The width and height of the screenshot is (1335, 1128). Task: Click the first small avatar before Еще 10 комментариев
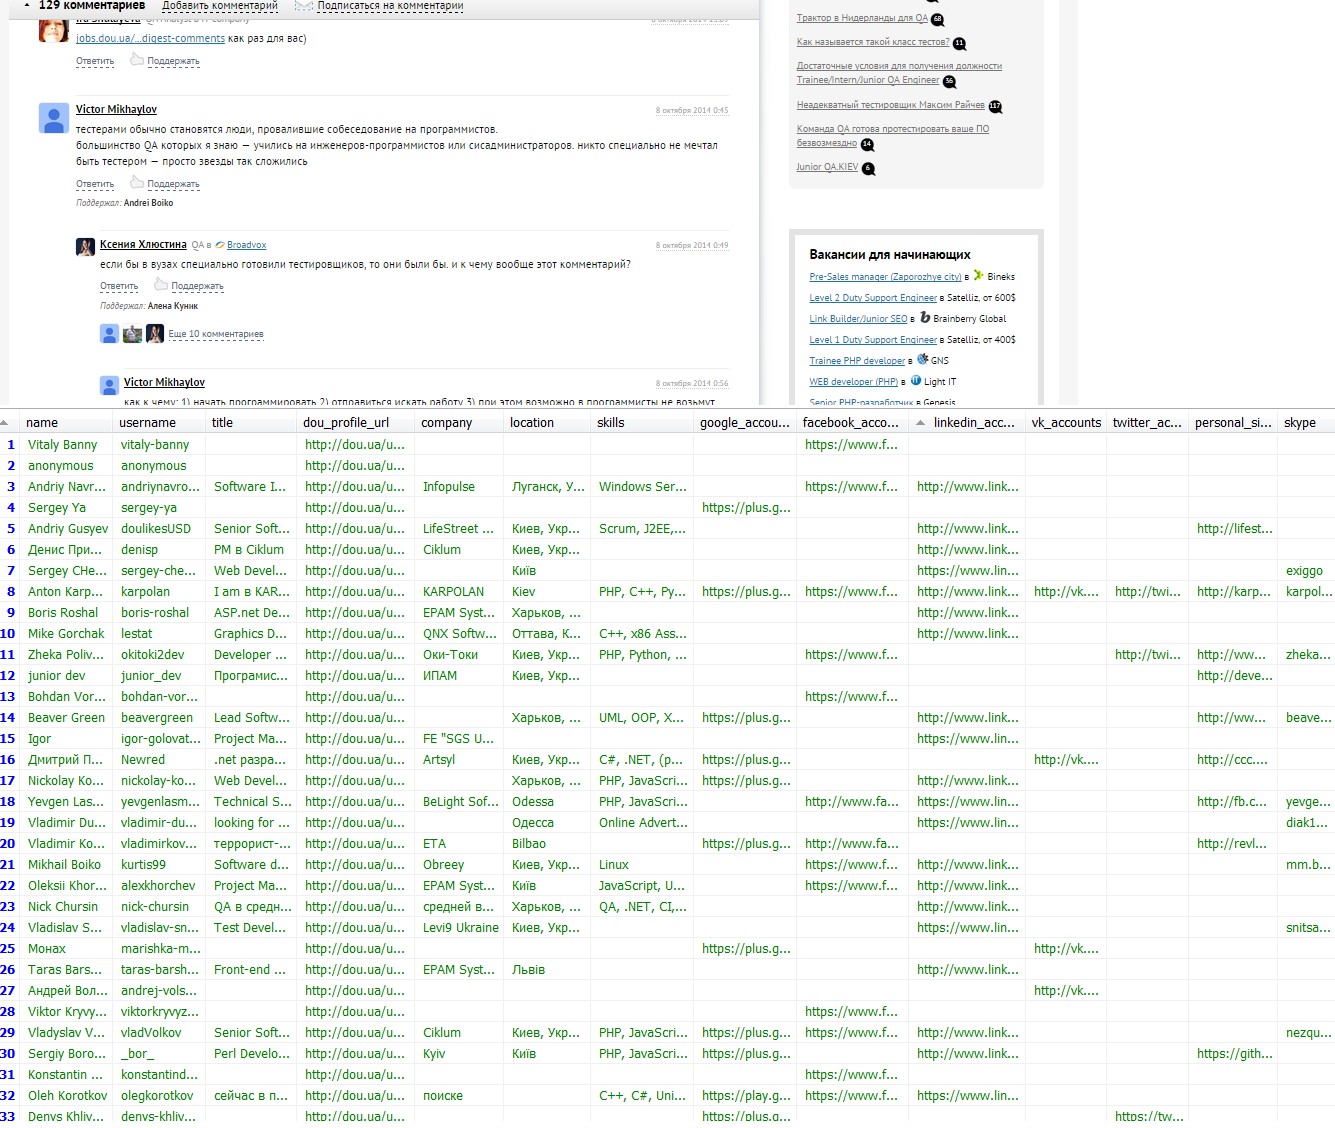tap(110, 334)
